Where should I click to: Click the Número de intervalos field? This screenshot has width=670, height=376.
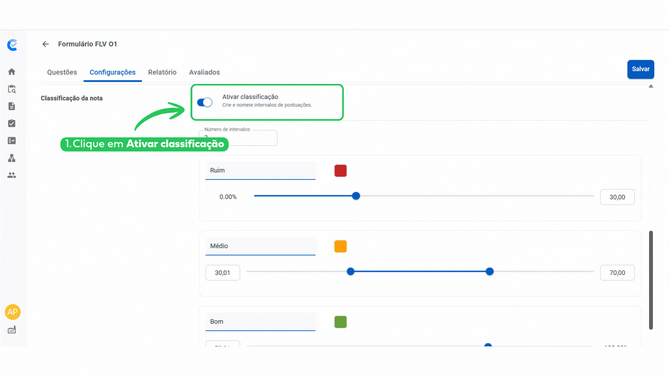click(238, 137)
